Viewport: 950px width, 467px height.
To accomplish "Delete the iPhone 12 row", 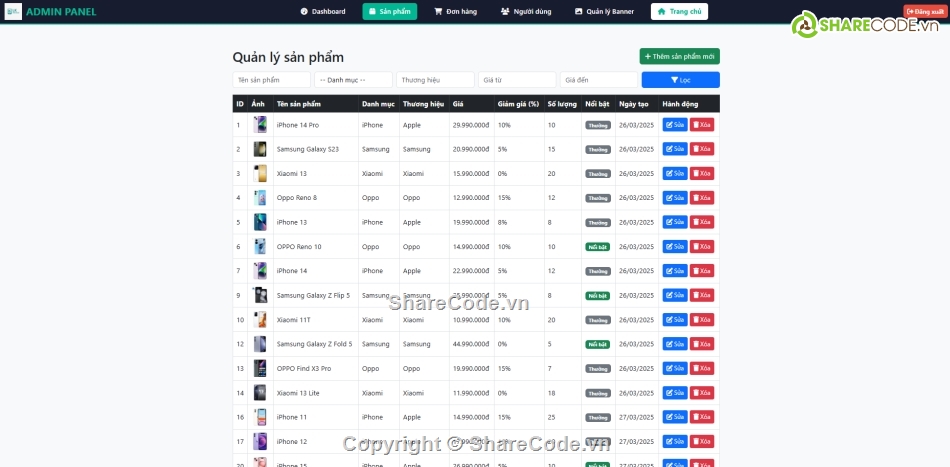I will pyautogui.click(x=702, y=442).
